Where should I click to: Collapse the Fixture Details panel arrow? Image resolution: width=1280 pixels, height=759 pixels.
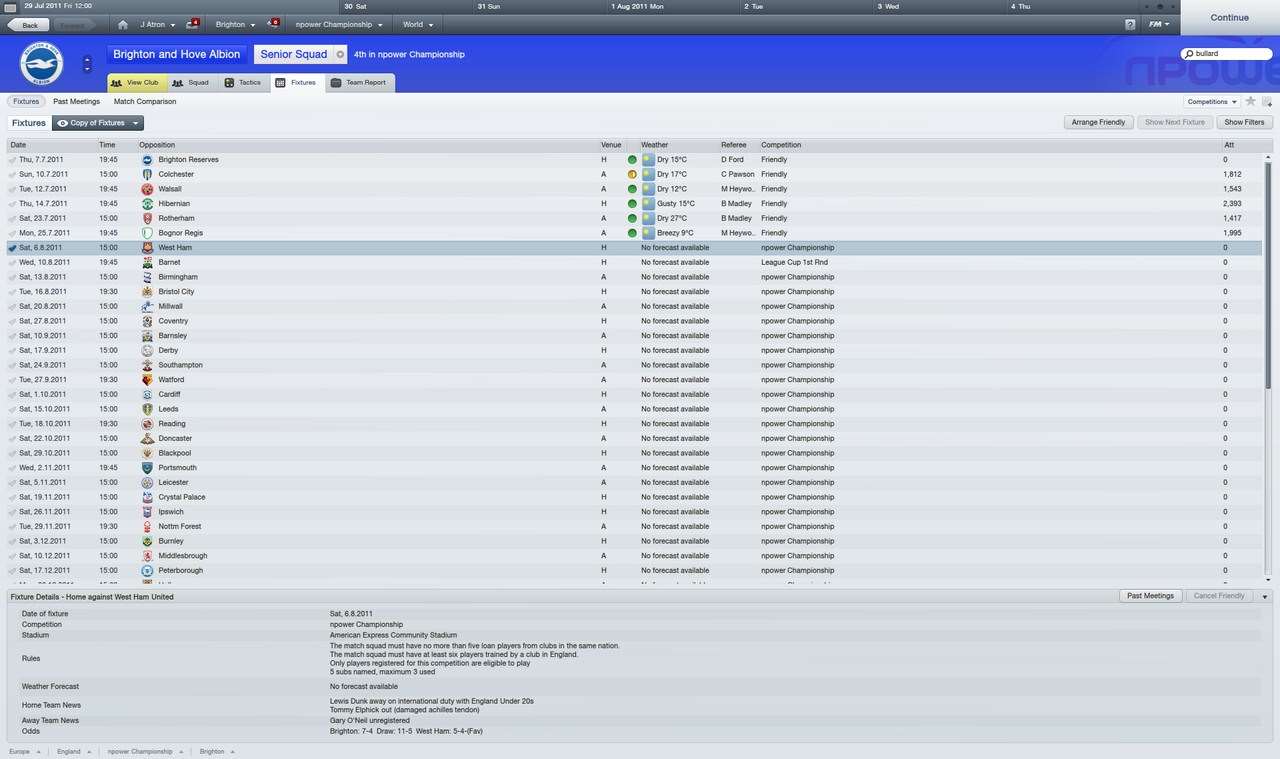1265,596
